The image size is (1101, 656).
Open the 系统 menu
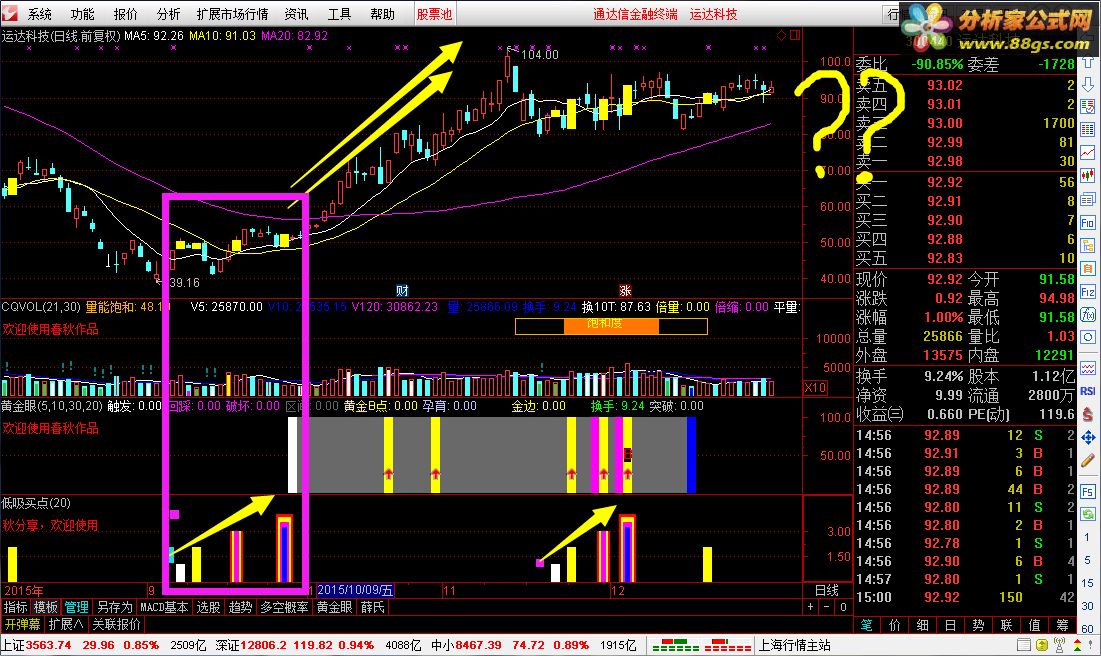pos(40,14)
